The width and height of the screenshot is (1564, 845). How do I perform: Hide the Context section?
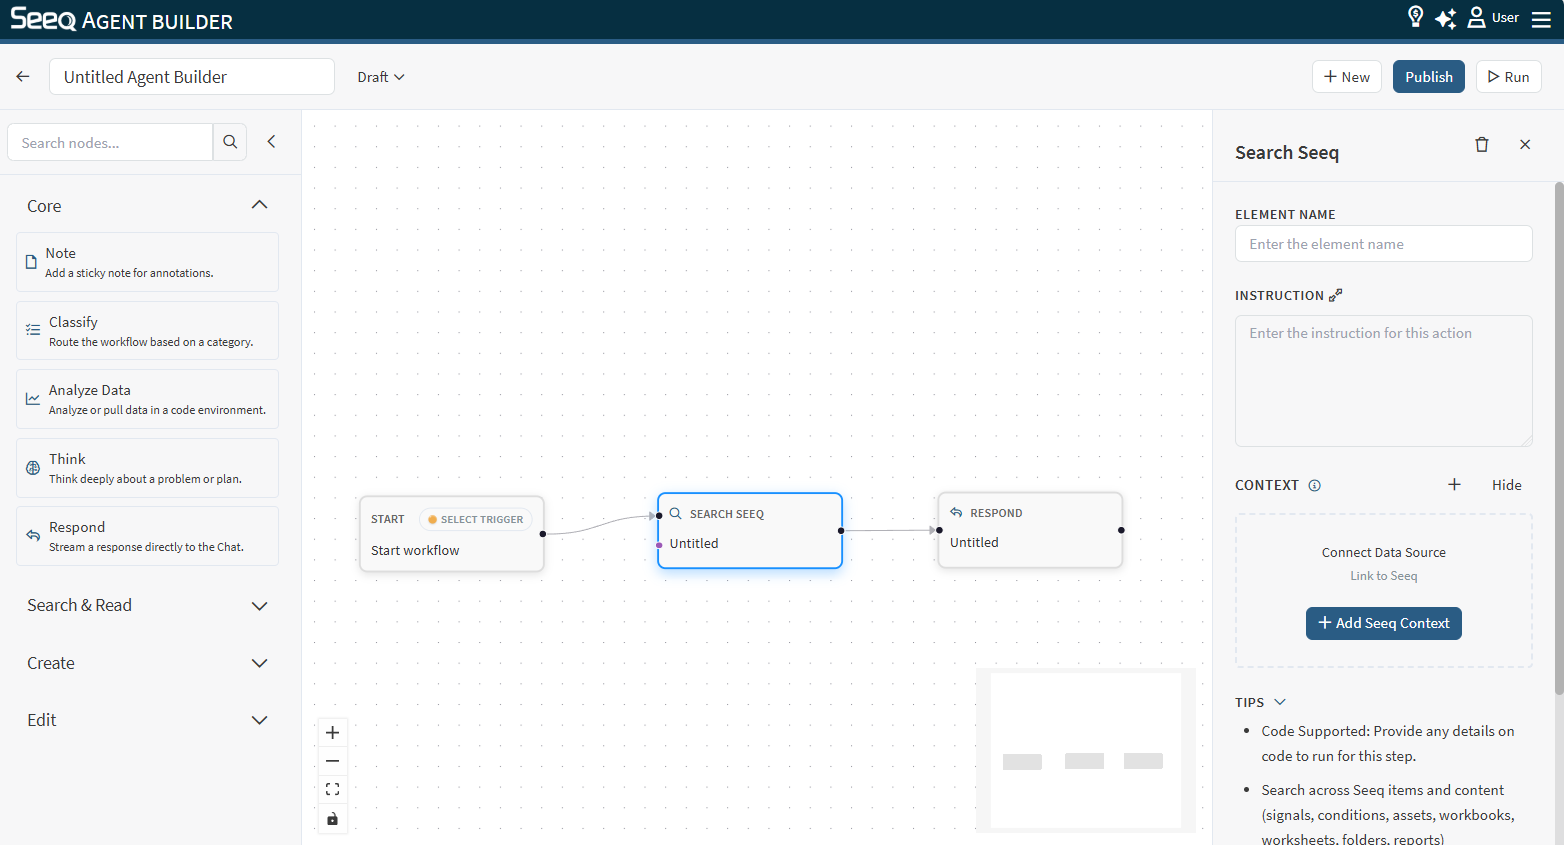(1506, 485)
